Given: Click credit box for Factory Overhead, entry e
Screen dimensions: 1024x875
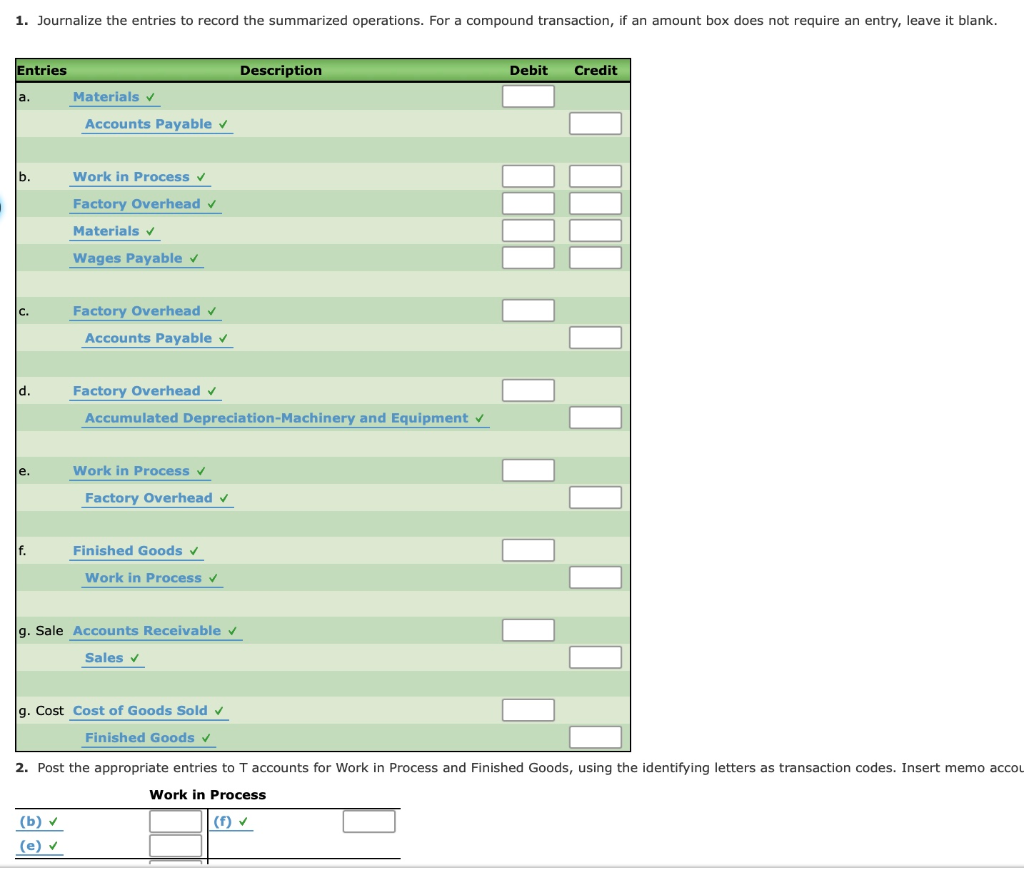Looking at the screenshot, I should [x=595, y=498].
